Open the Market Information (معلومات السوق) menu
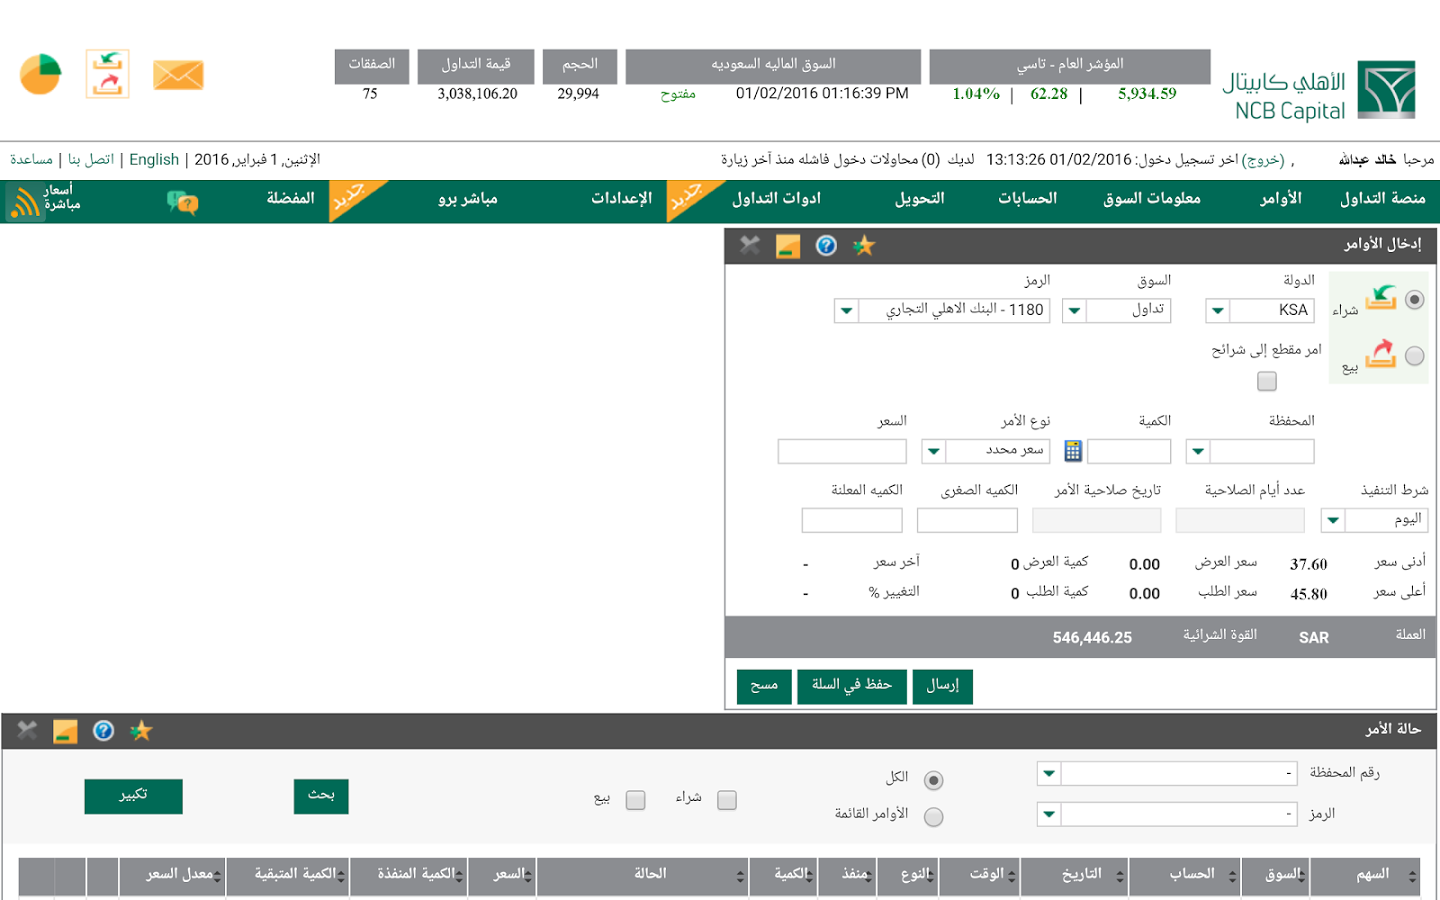Screen dimensions: 1440x900 point(1151,199)
